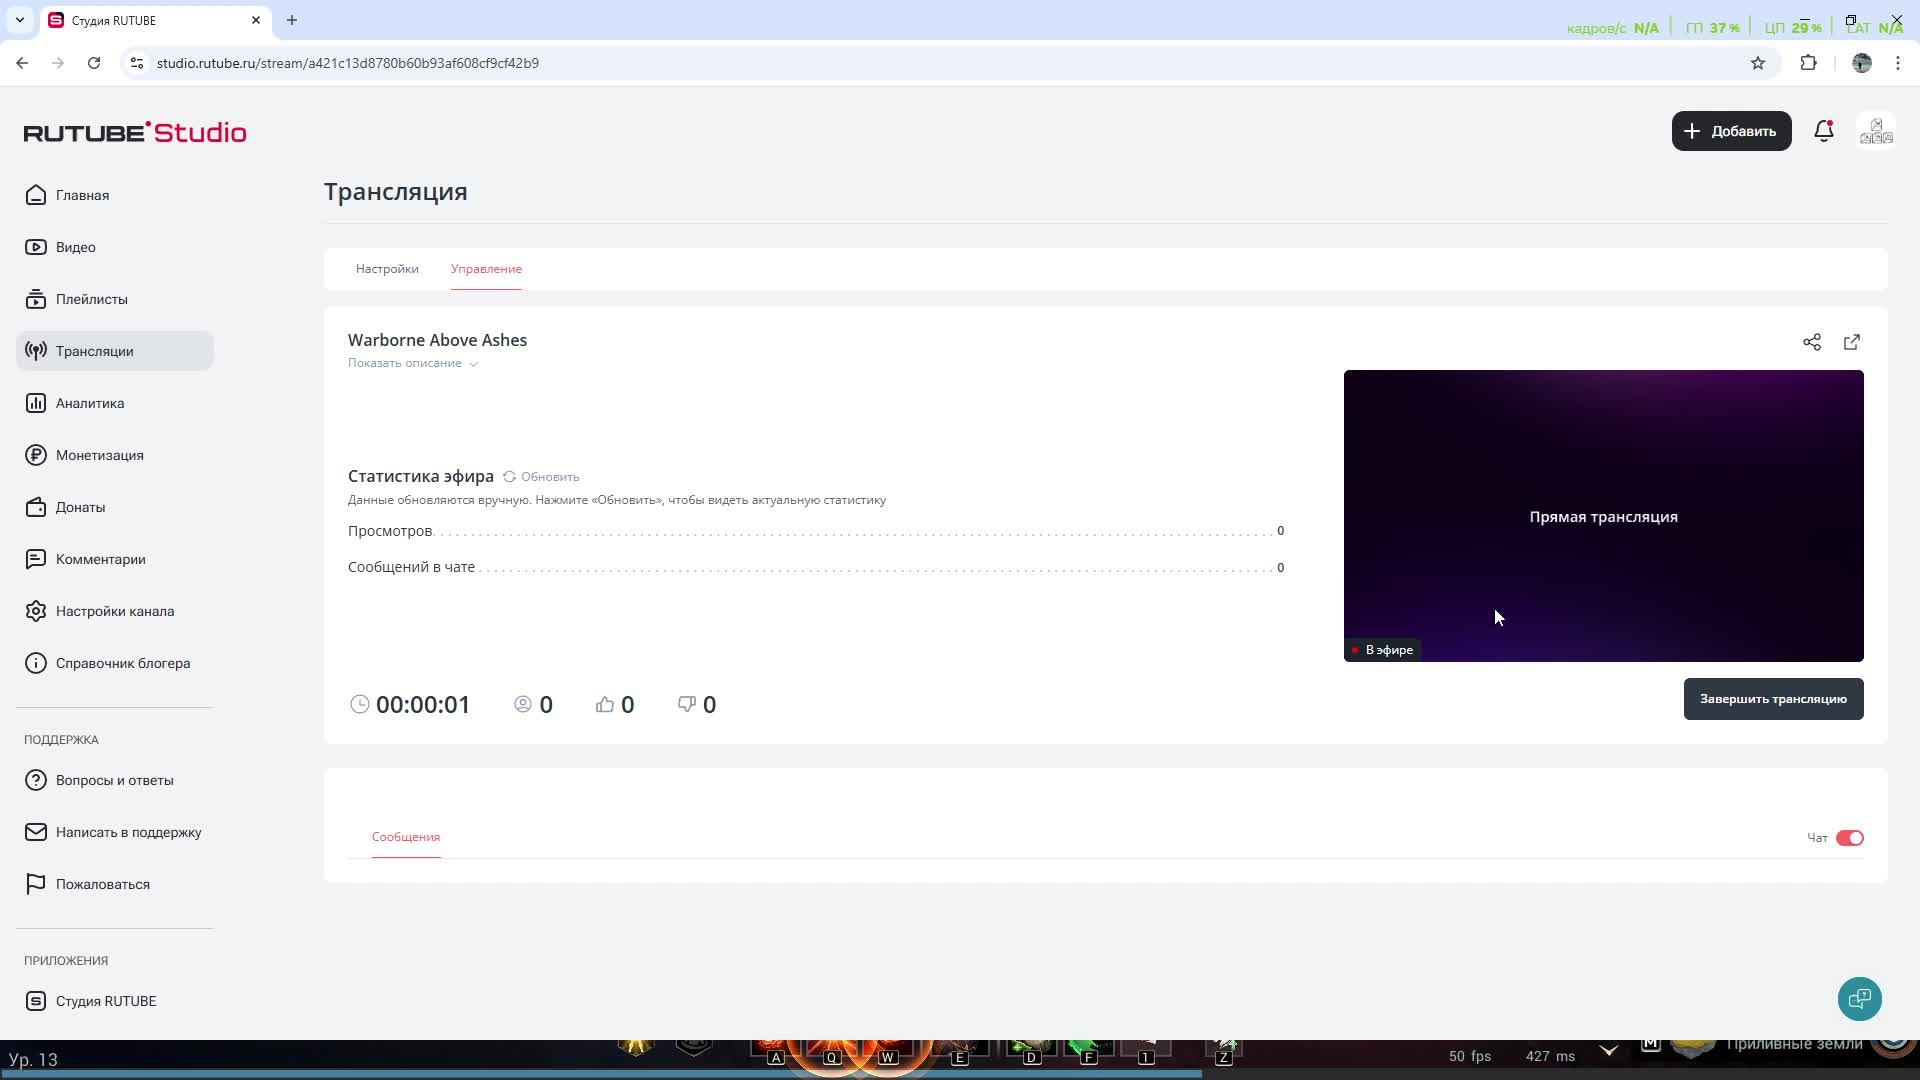Click the share icon for the stream
1920x1080 pixels.
pyautogui.click(x=1811, y=342)
